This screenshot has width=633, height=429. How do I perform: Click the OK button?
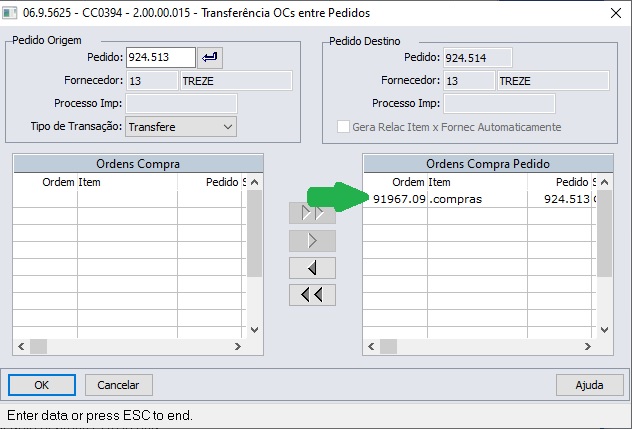pos(42,385)
